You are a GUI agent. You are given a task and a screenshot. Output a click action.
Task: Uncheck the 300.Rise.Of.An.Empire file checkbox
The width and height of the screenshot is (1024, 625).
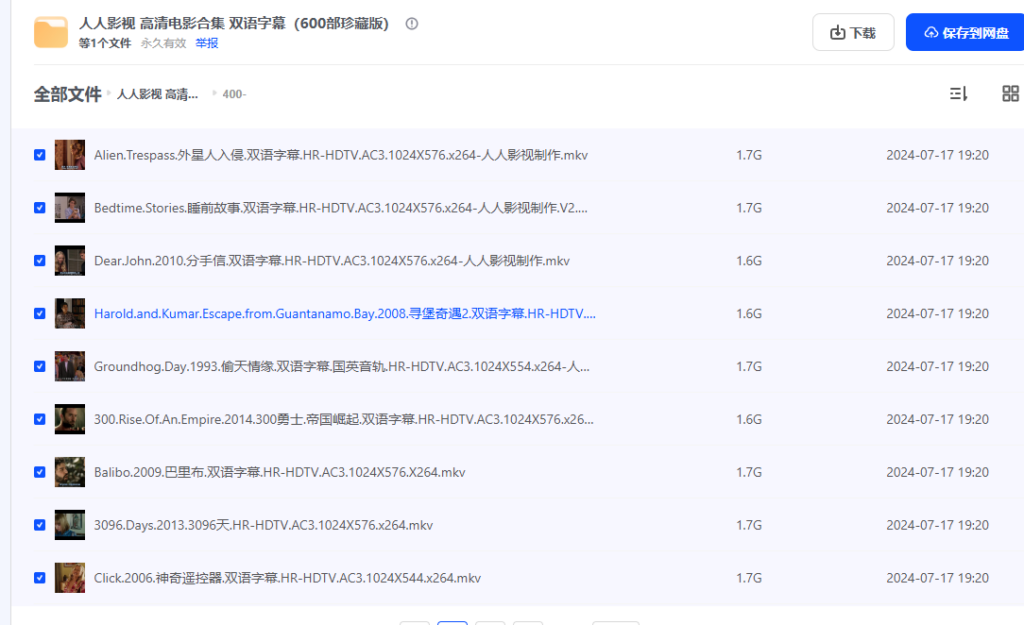tap(40, 419)
